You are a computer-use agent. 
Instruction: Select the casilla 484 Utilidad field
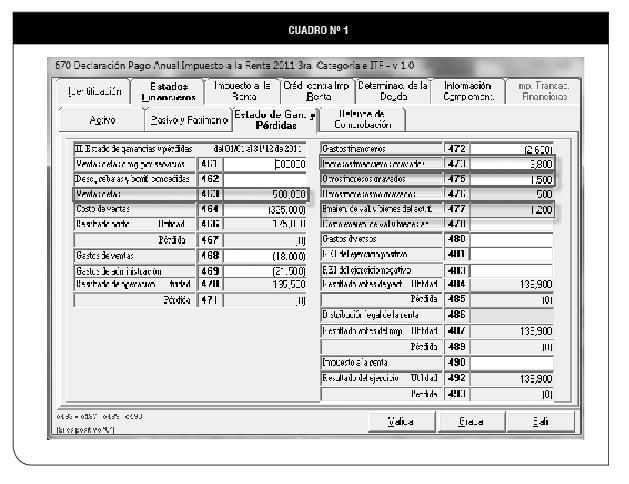[511, 285]
